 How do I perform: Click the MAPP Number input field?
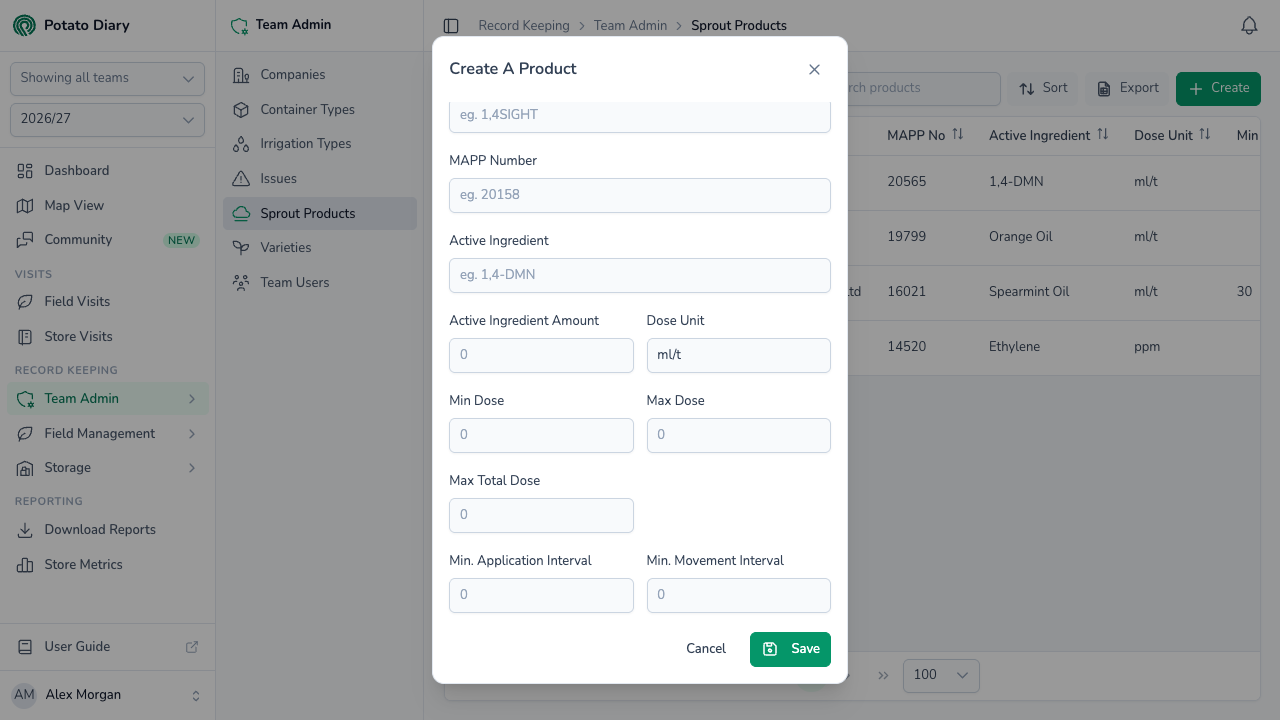tap(640, 195)
